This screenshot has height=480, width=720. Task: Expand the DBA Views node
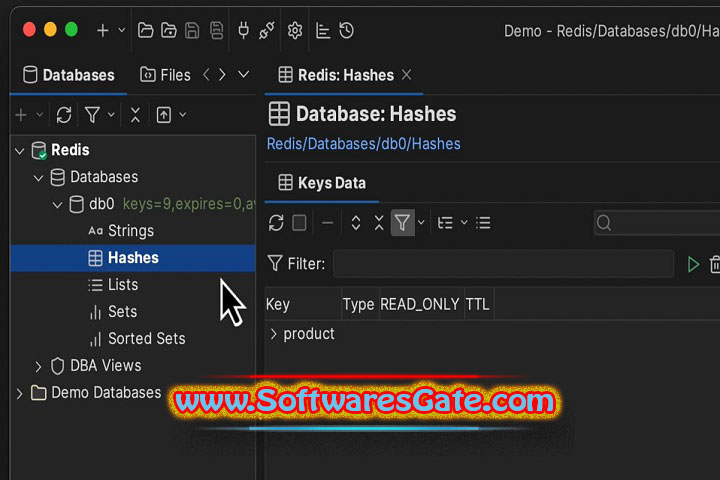click(x=39, y=367)
